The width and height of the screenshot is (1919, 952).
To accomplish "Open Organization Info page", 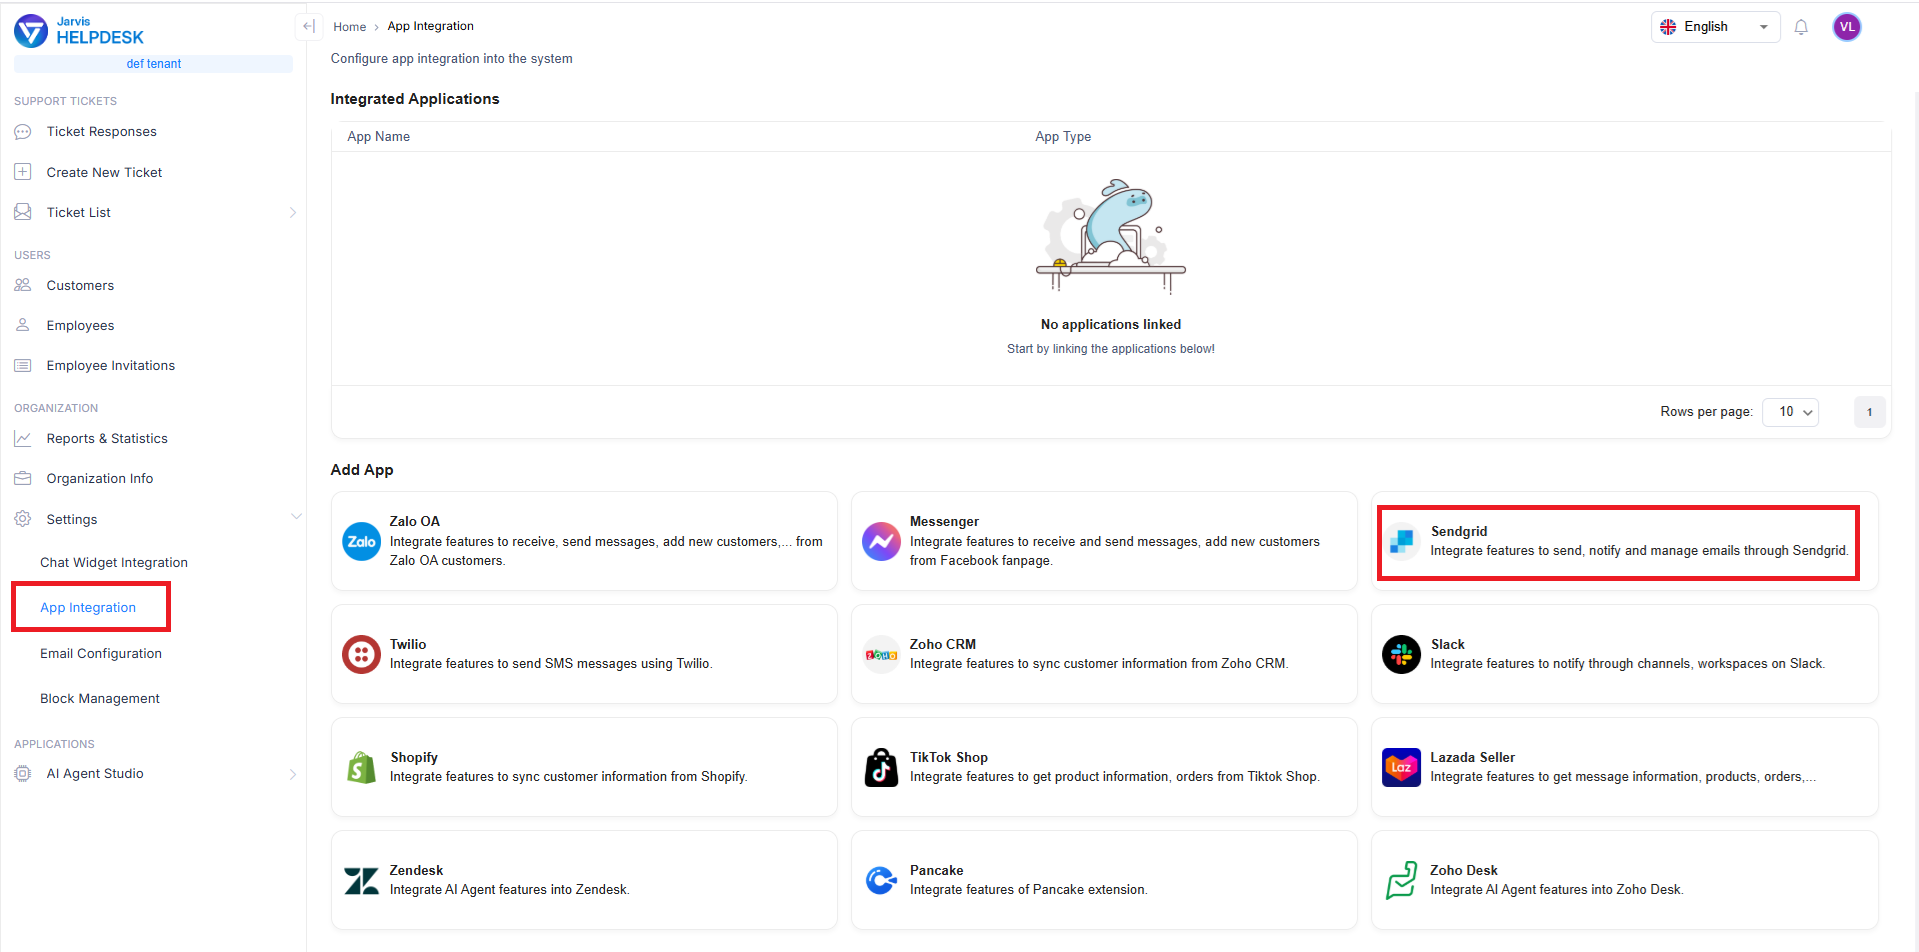I will click(x=99, y=478).
